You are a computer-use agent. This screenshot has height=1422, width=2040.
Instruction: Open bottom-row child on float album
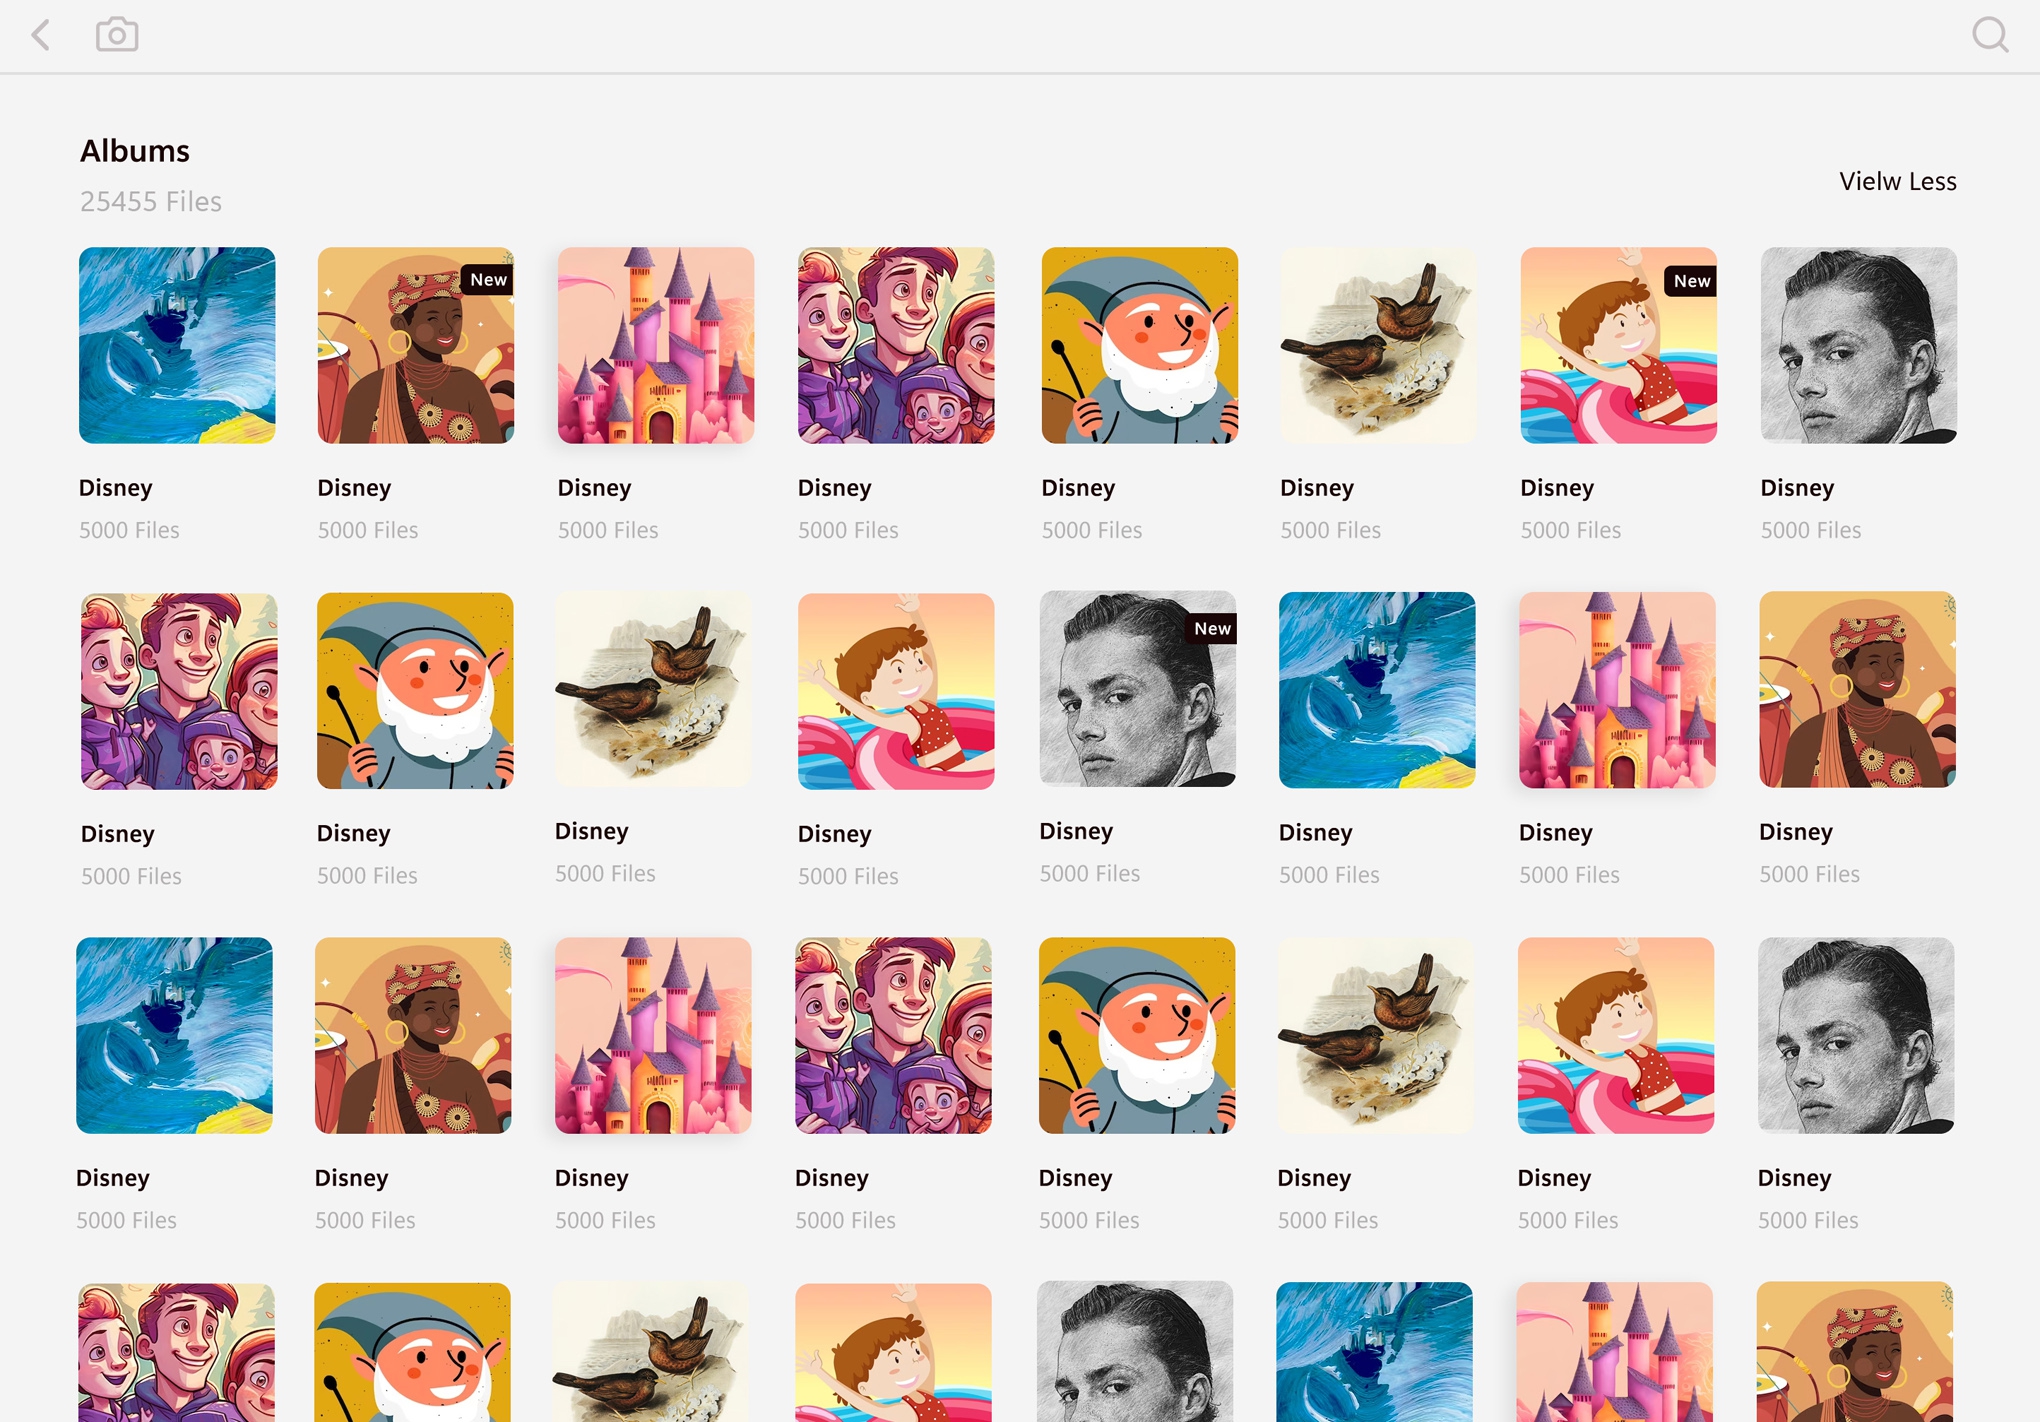[893, 1352]
